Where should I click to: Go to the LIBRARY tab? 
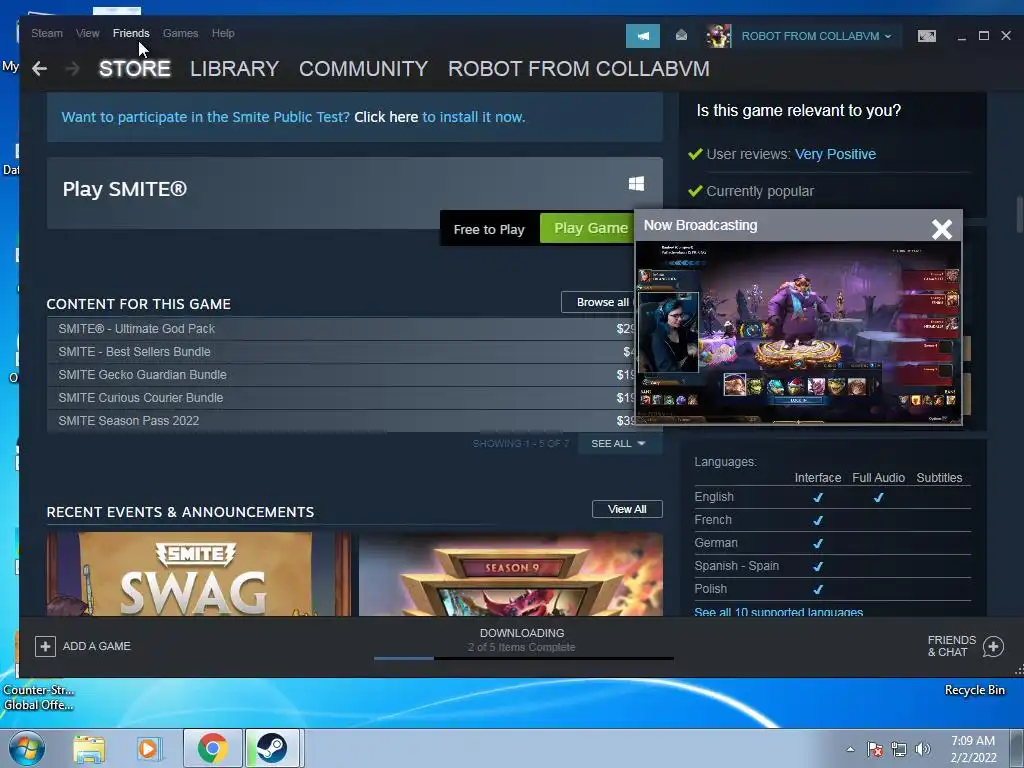pyautogui.click(x=234, y=69)
